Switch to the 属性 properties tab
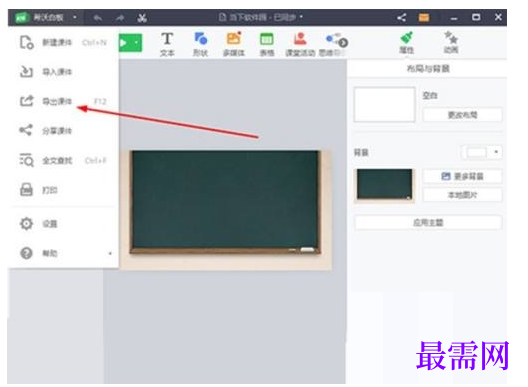 coord(406,43)
